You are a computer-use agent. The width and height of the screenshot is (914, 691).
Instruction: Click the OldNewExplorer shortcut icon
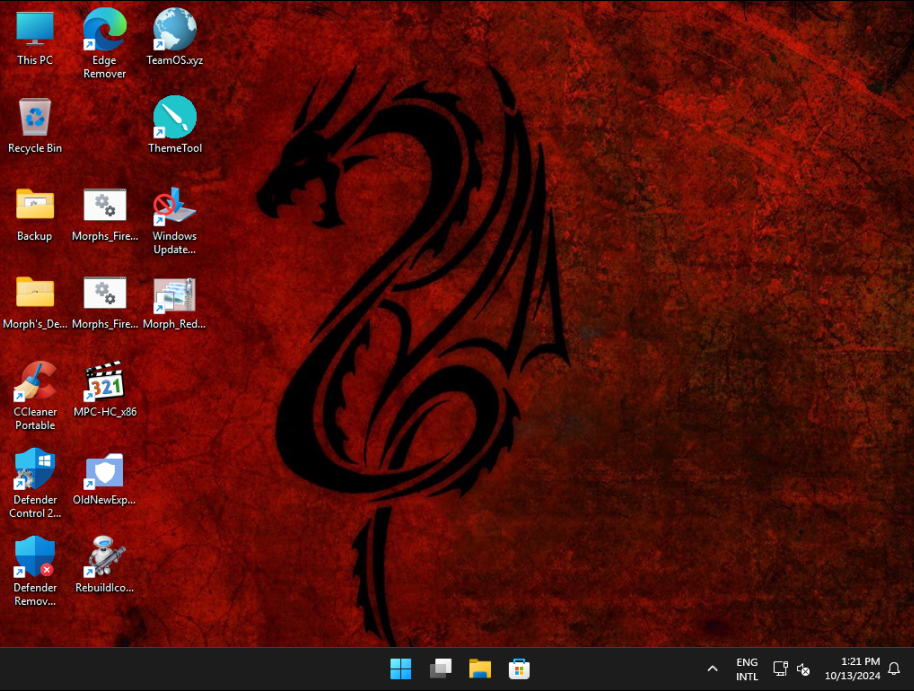tap(104, 470)
